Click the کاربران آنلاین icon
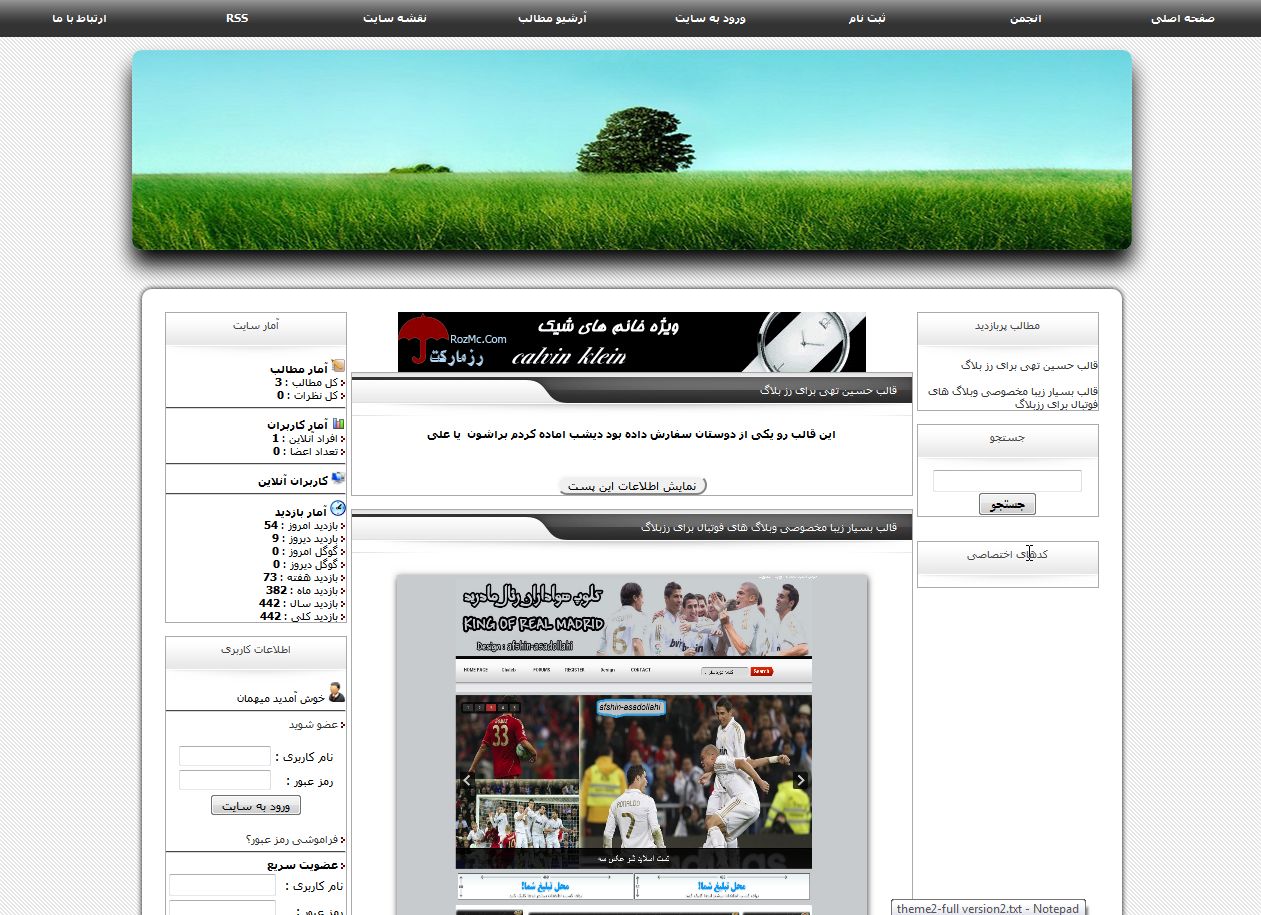 pyautogui.click(x=338, y=479)
